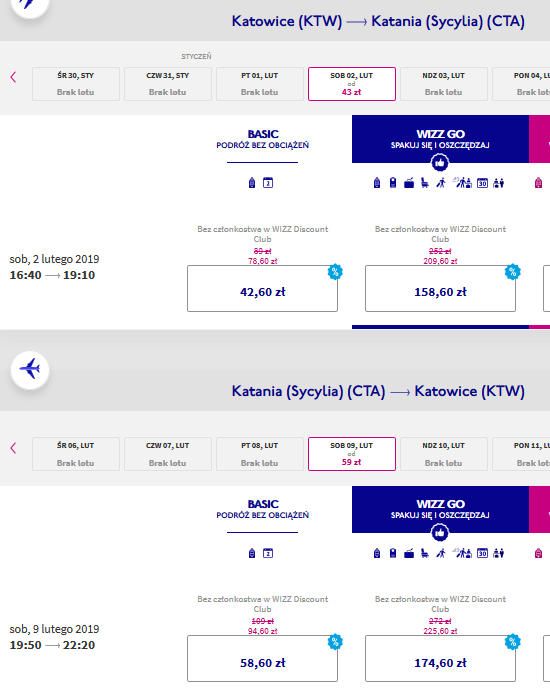Select the NDZ 03, LUT date tab
550x690 pixels.
click(444, 84)
